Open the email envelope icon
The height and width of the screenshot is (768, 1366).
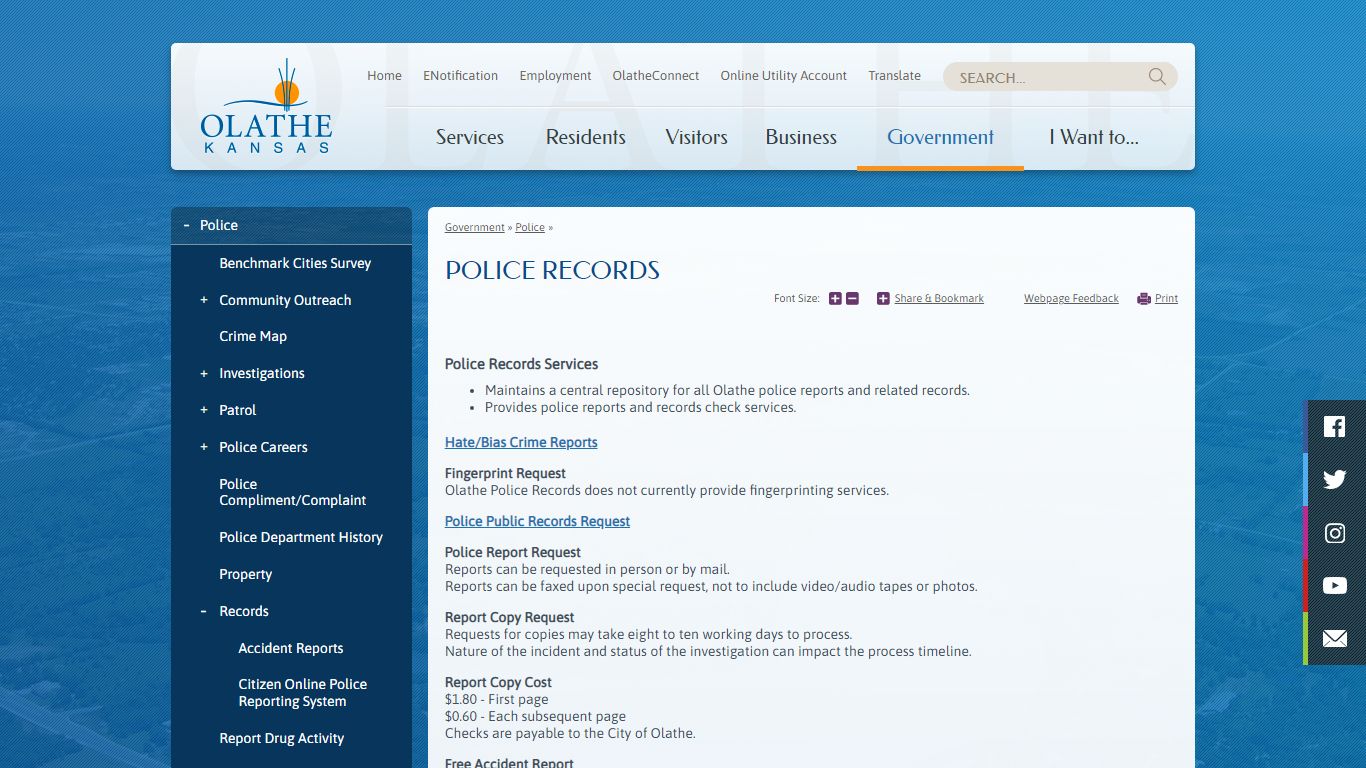coord(1335,639)
